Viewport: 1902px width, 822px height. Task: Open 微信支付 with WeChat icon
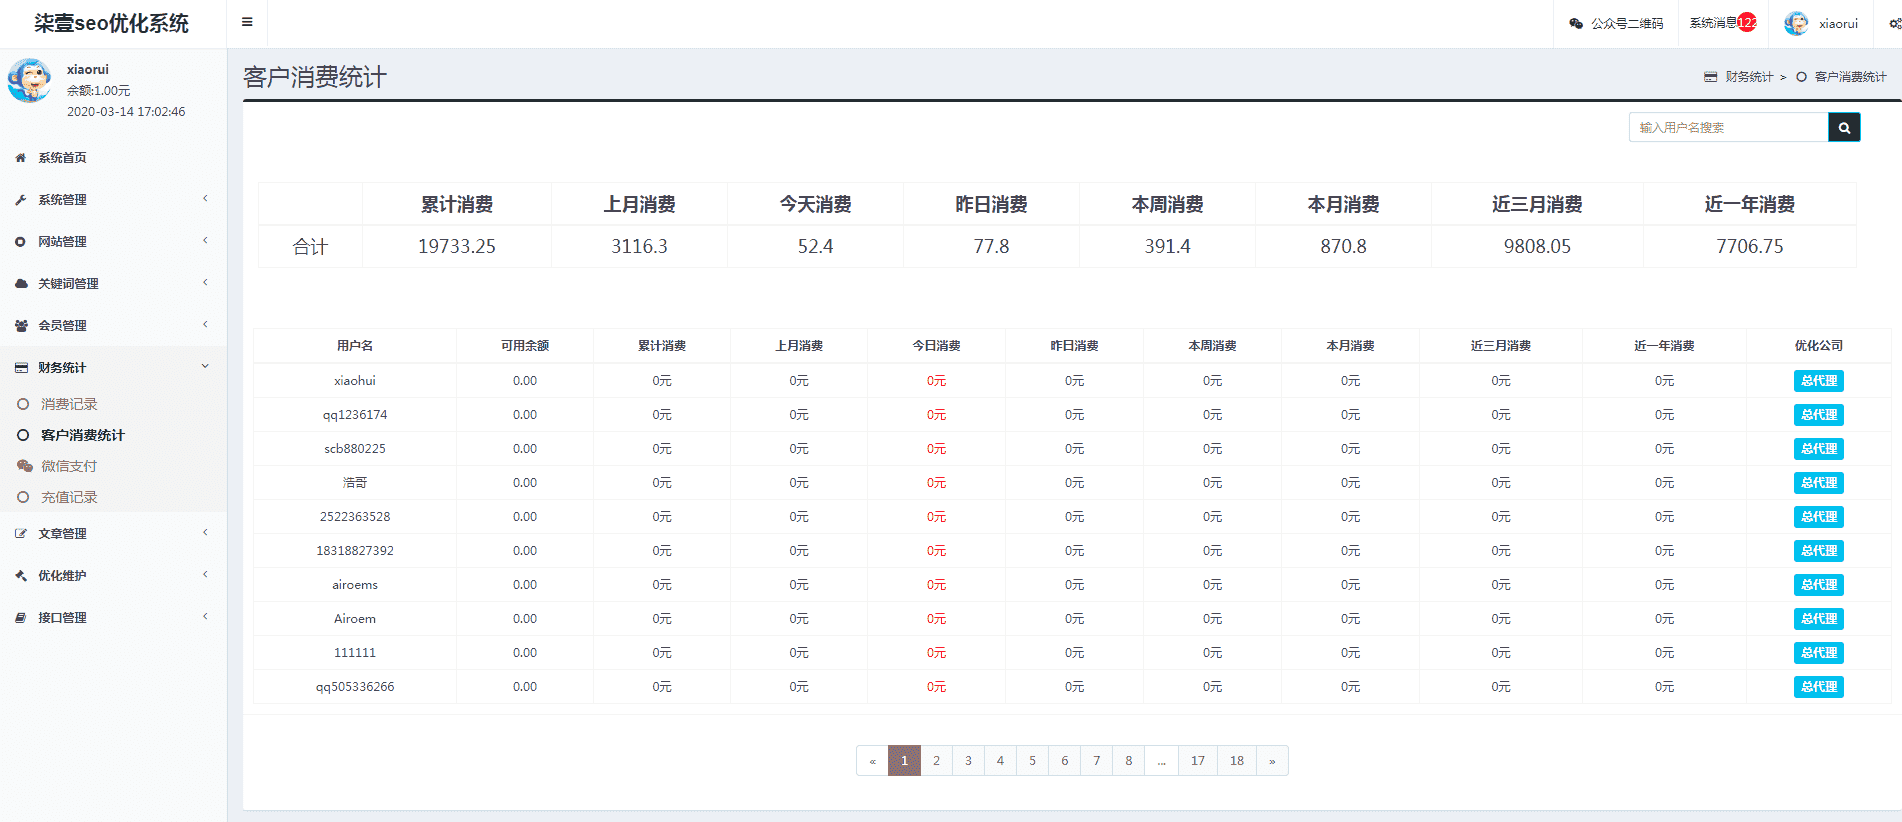pos(25,466)
